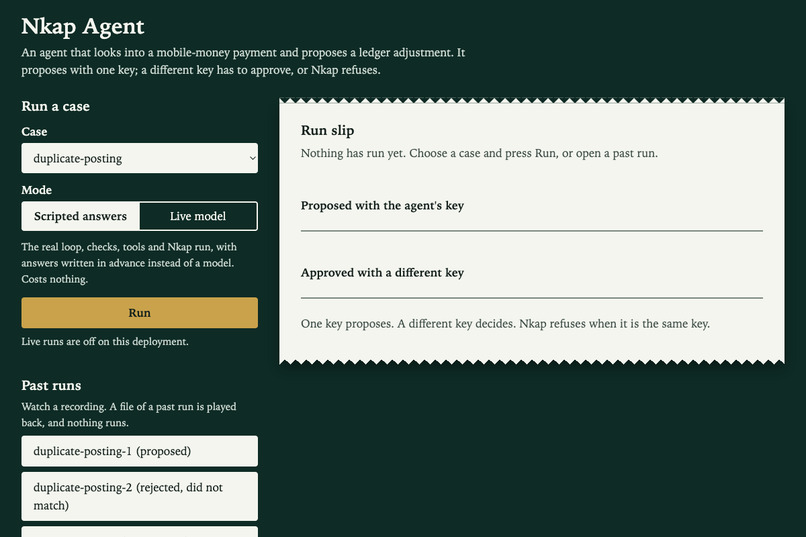
Task: Click the Run a case heading
Action: [56, 106]
